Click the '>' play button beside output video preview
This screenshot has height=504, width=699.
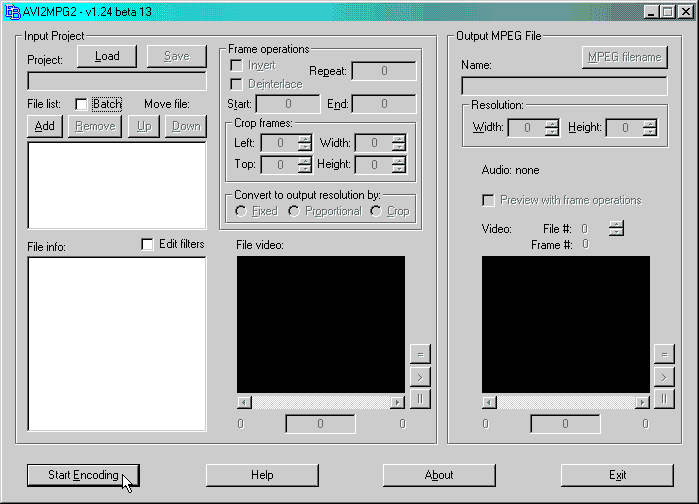coord(664,377)
